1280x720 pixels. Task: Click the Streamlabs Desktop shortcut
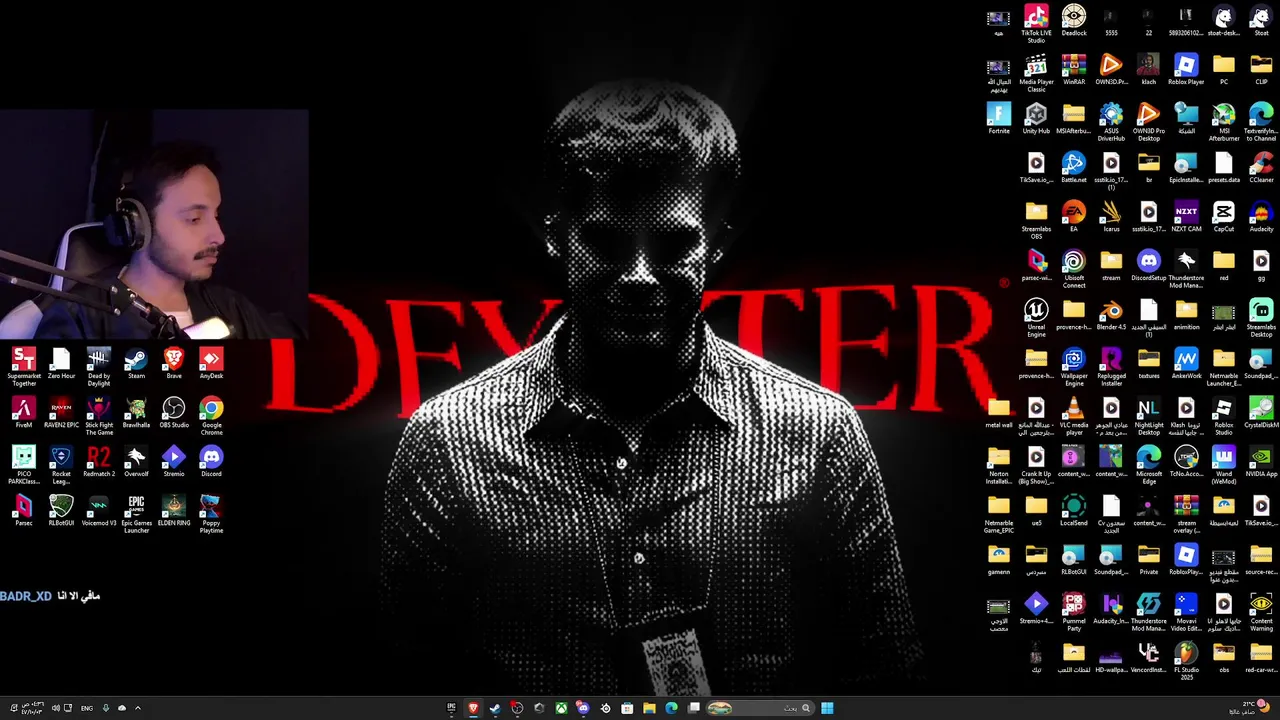coord(1261,318)
